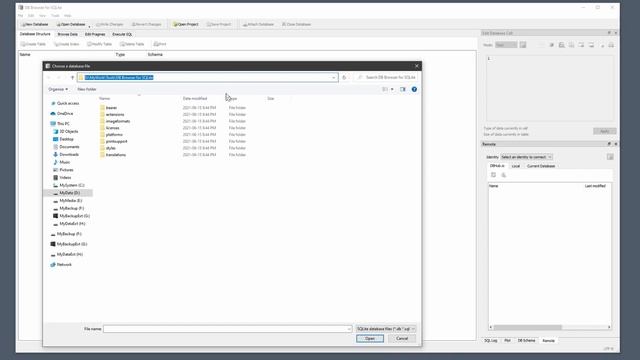Screen dimensions: 640x360
Task: Click the Apply button in Edit Cell
Action: click(x=604, y=131)
